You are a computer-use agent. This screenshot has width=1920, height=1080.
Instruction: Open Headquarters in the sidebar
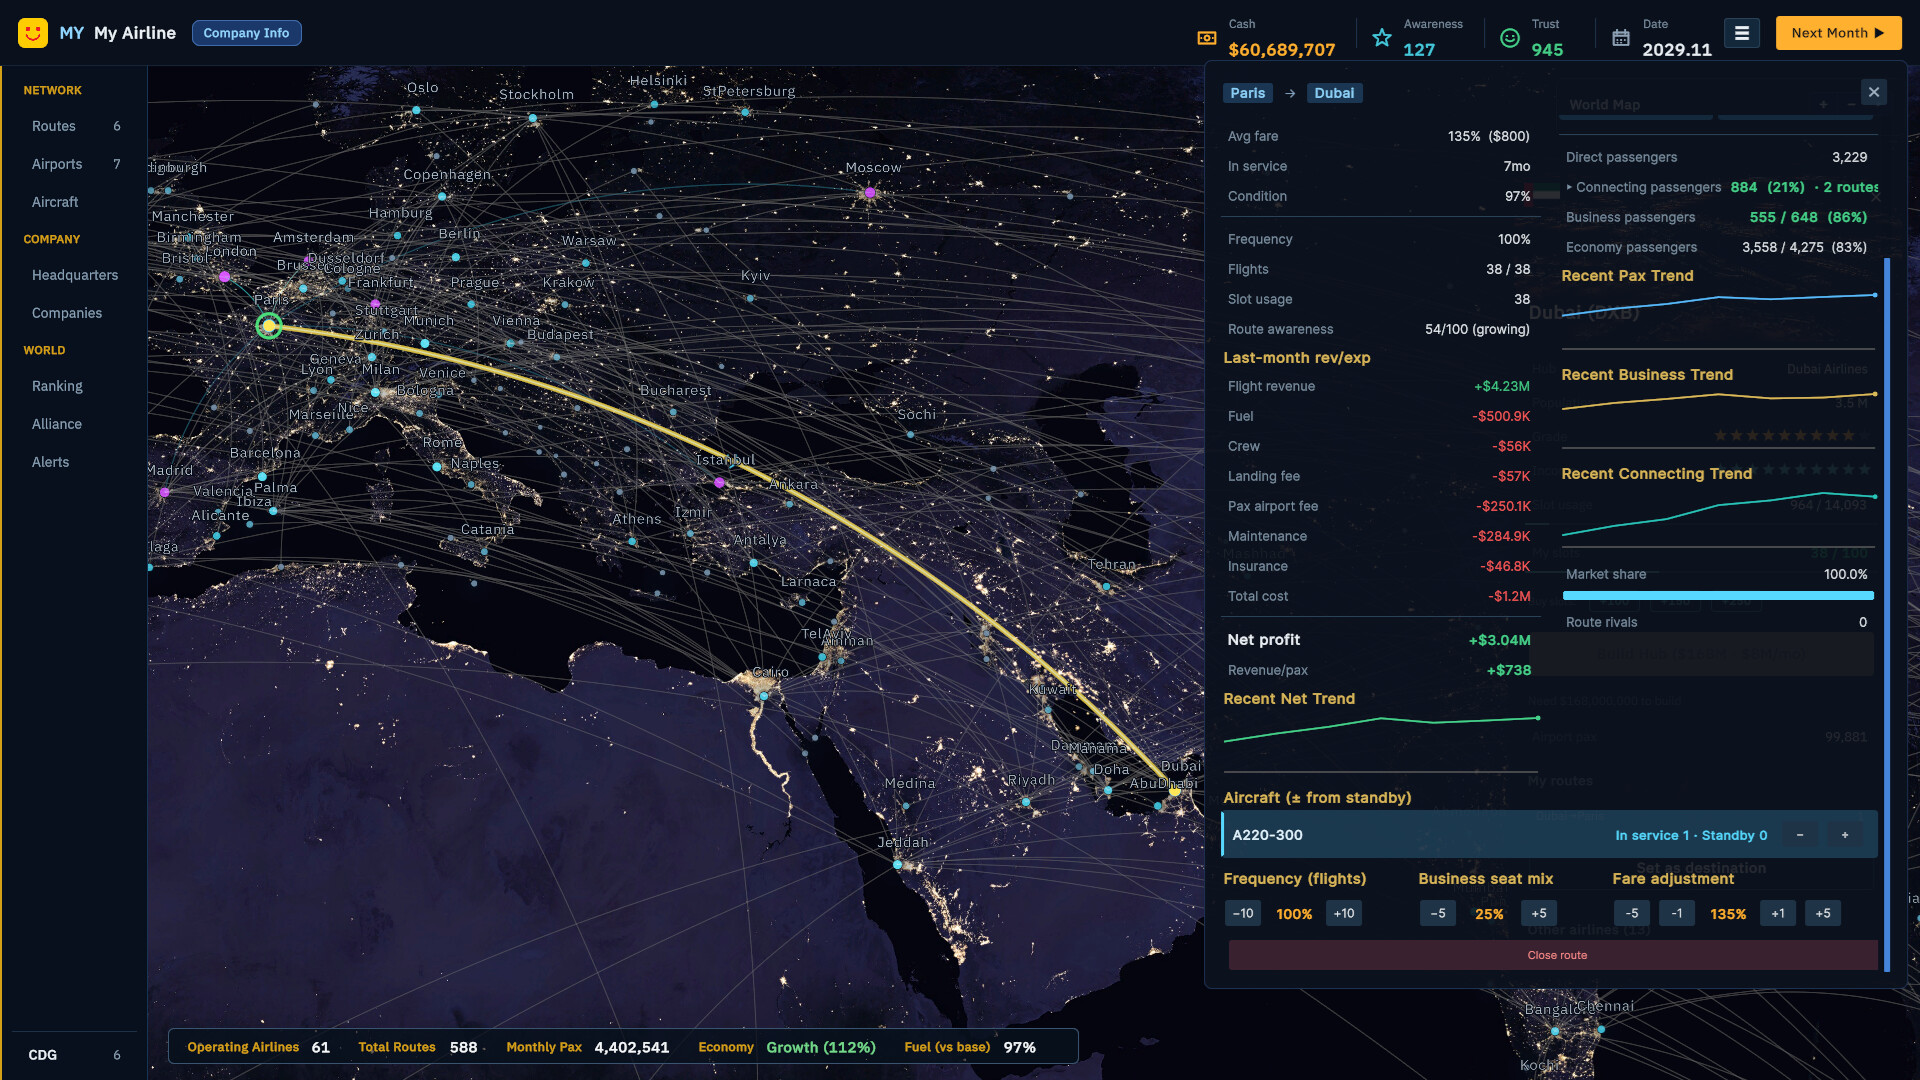[x=75, y=275]
